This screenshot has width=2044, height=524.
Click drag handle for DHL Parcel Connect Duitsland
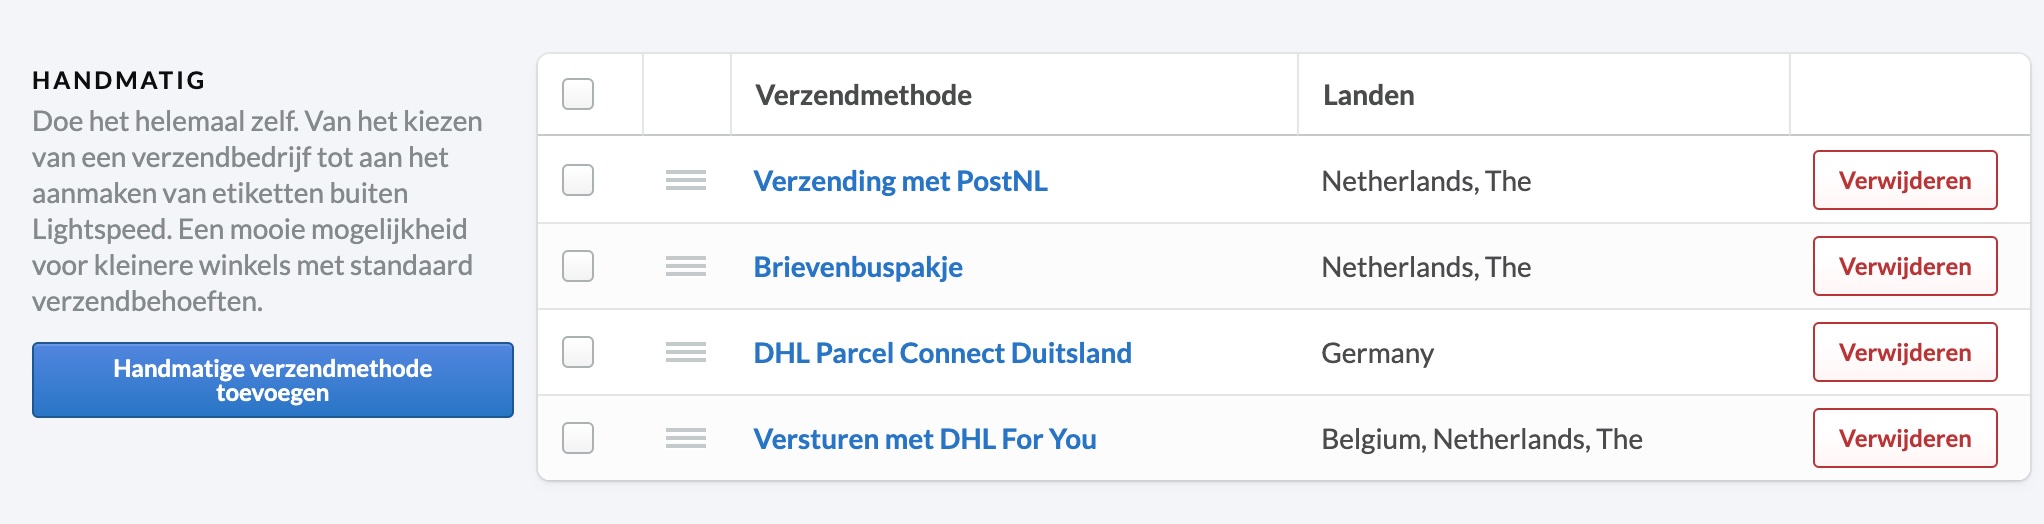pyautogui.click(x=686, y=353)
